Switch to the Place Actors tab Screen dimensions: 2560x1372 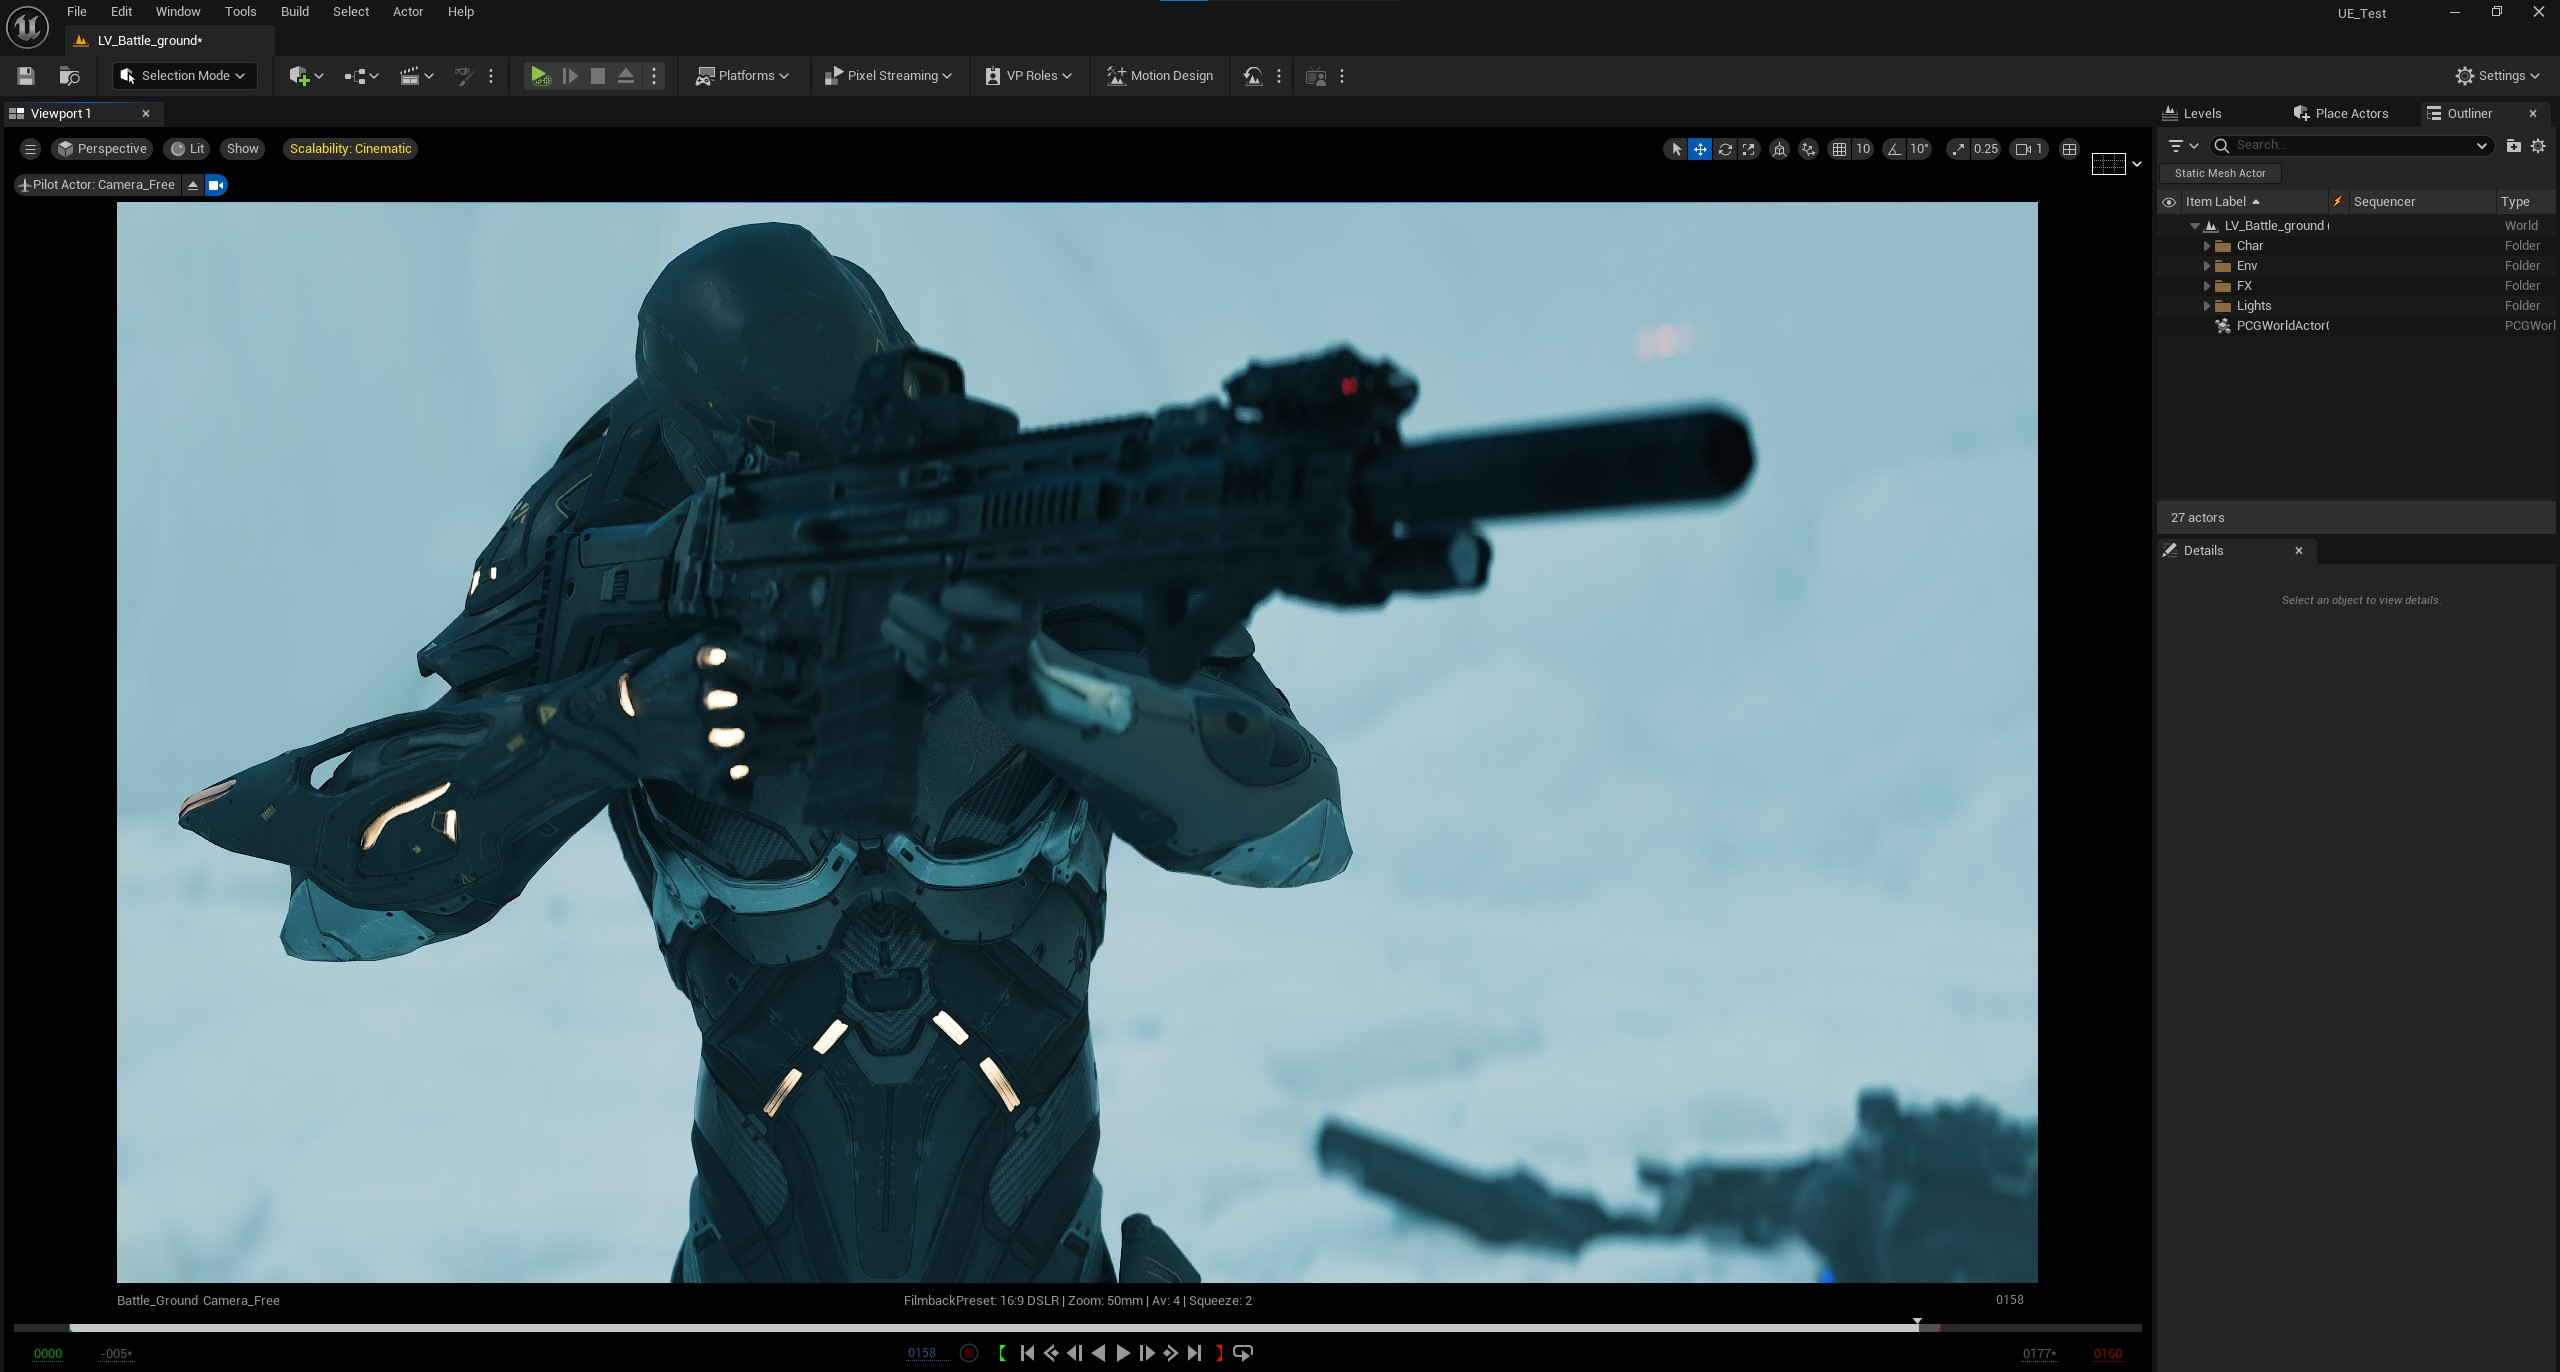coord(2341,114)
